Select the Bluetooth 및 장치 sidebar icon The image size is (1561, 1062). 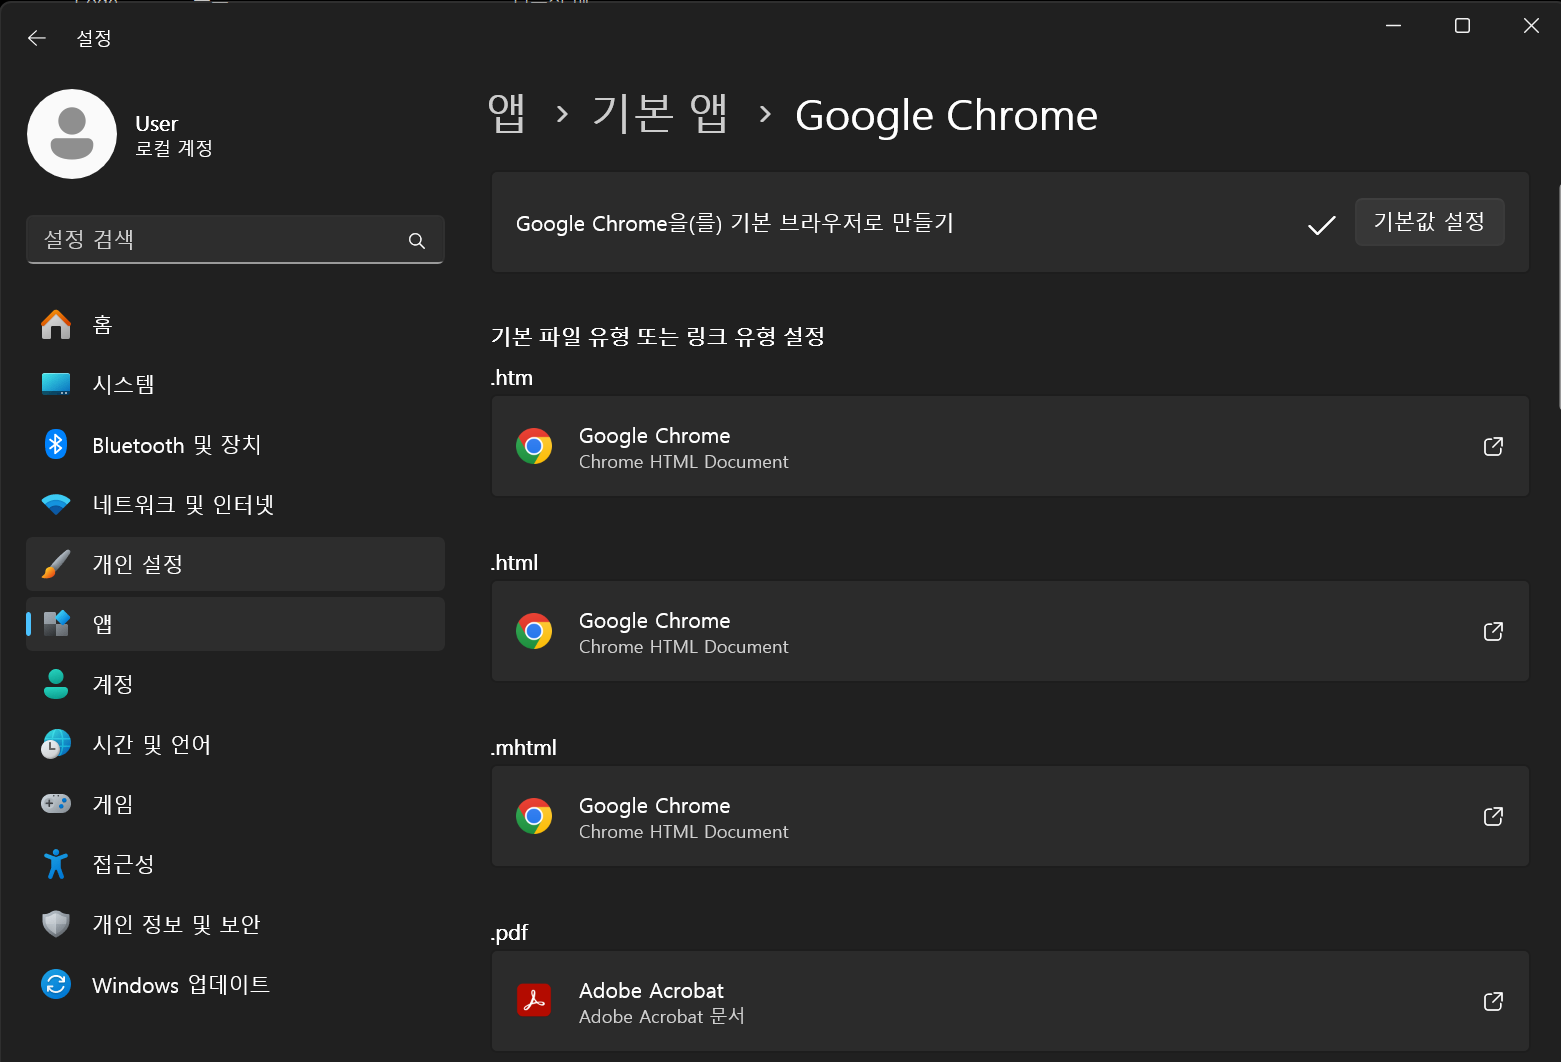tap(56, 445)
